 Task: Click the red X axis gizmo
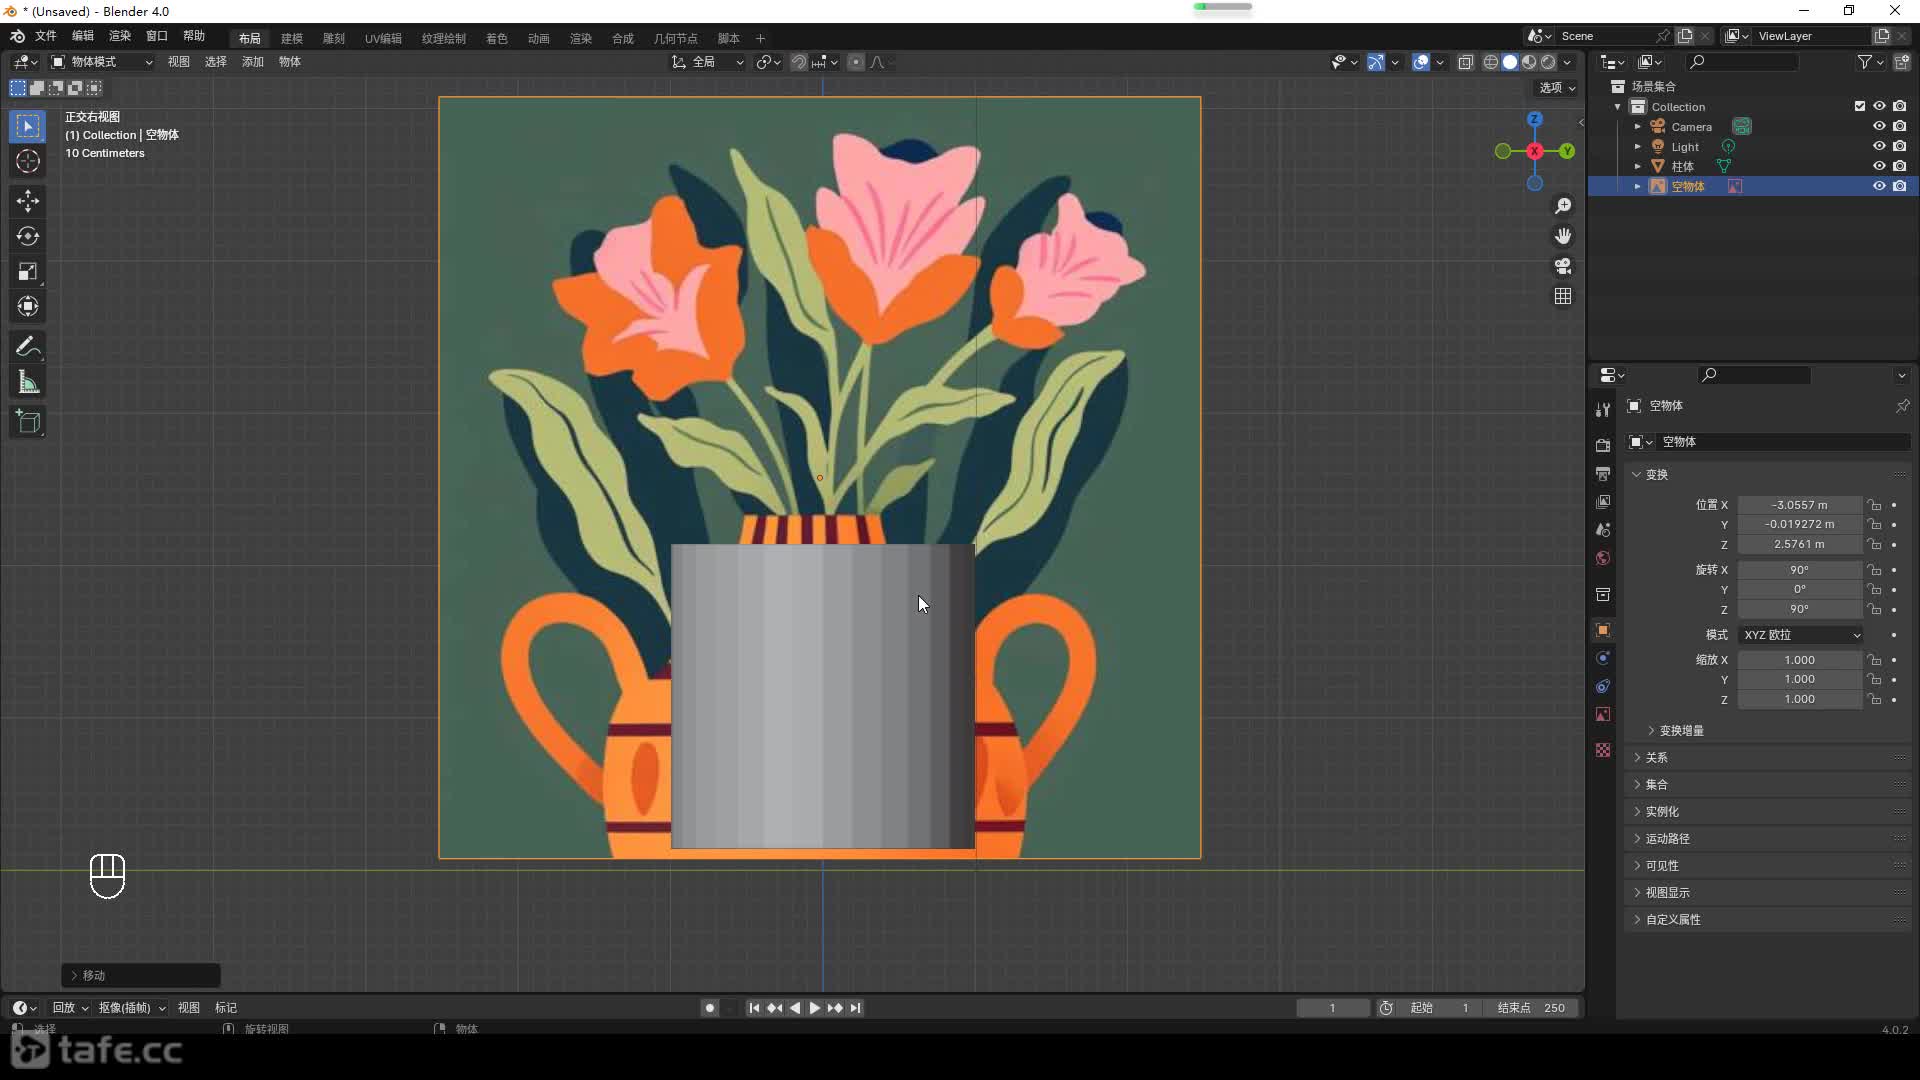point(1535,151)
